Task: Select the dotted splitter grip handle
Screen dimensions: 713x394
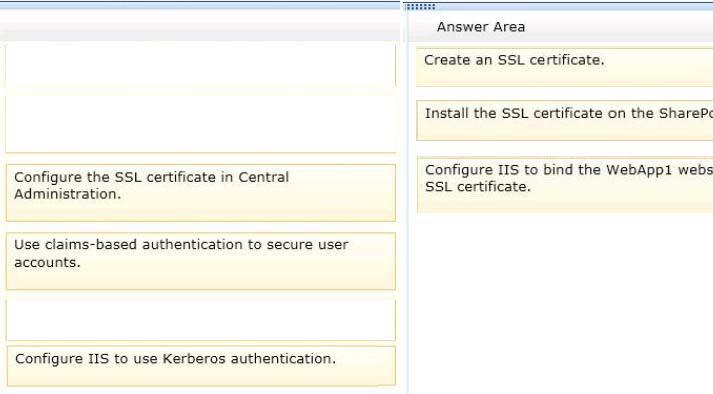Action: [x=421, y=6]
